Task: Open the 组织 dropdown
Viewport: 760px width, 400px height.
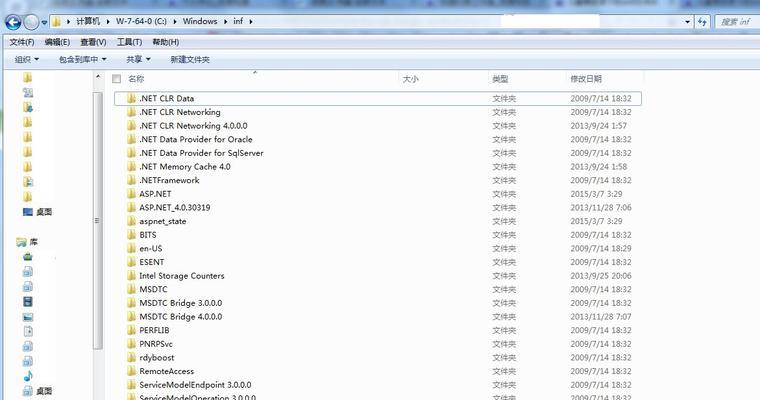Action: point(27,60)
